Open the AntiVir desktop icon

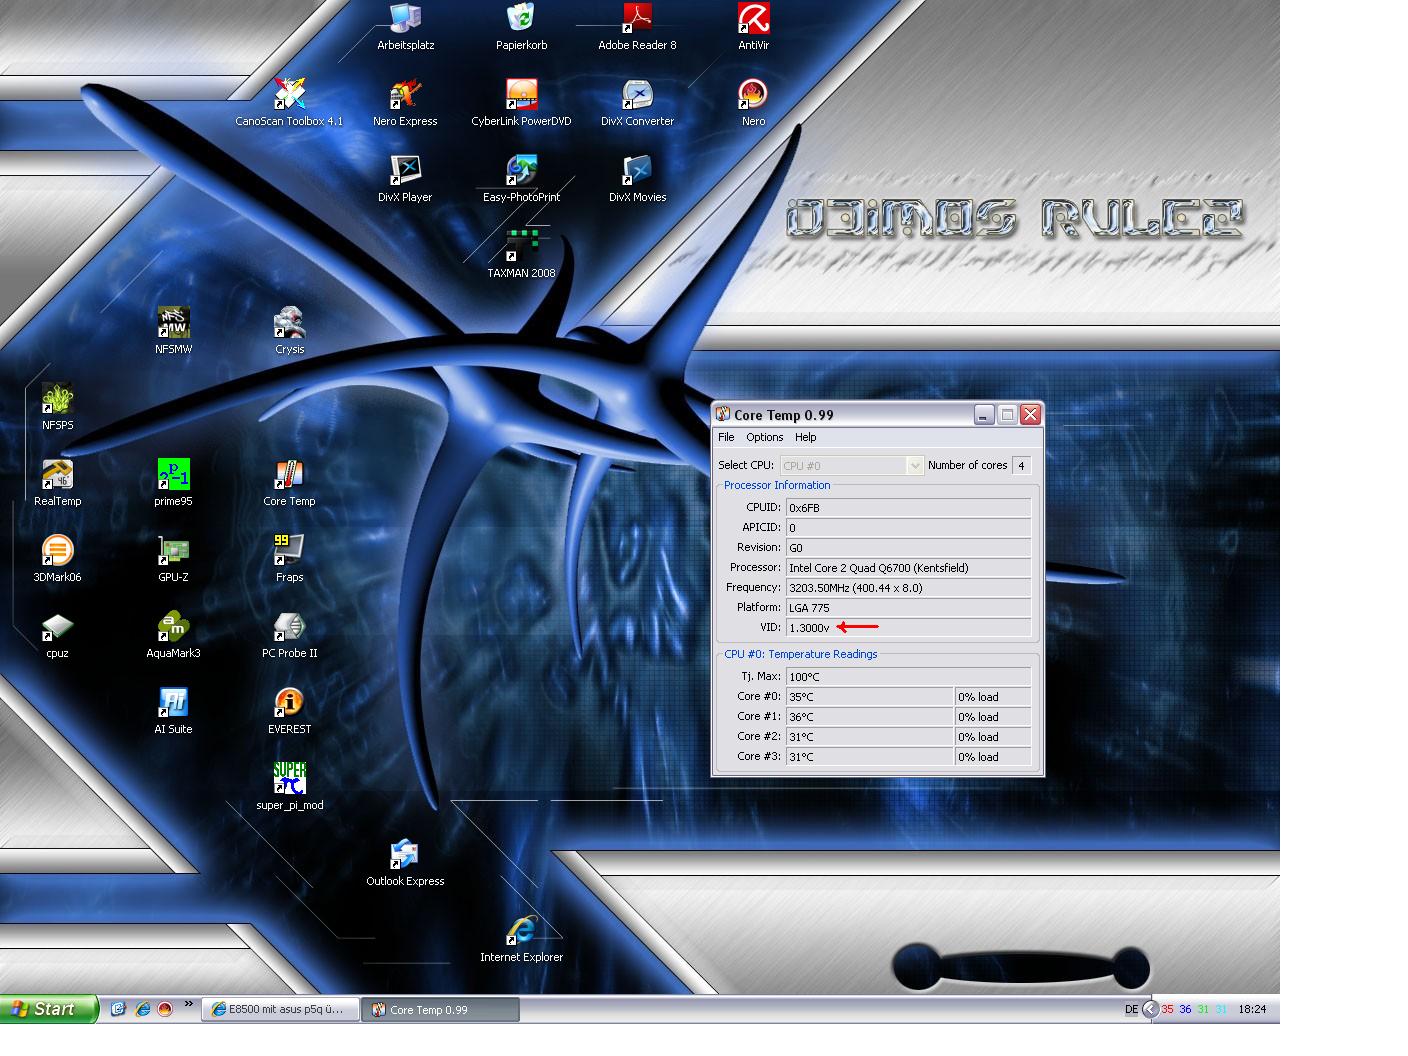pos(753,27)
